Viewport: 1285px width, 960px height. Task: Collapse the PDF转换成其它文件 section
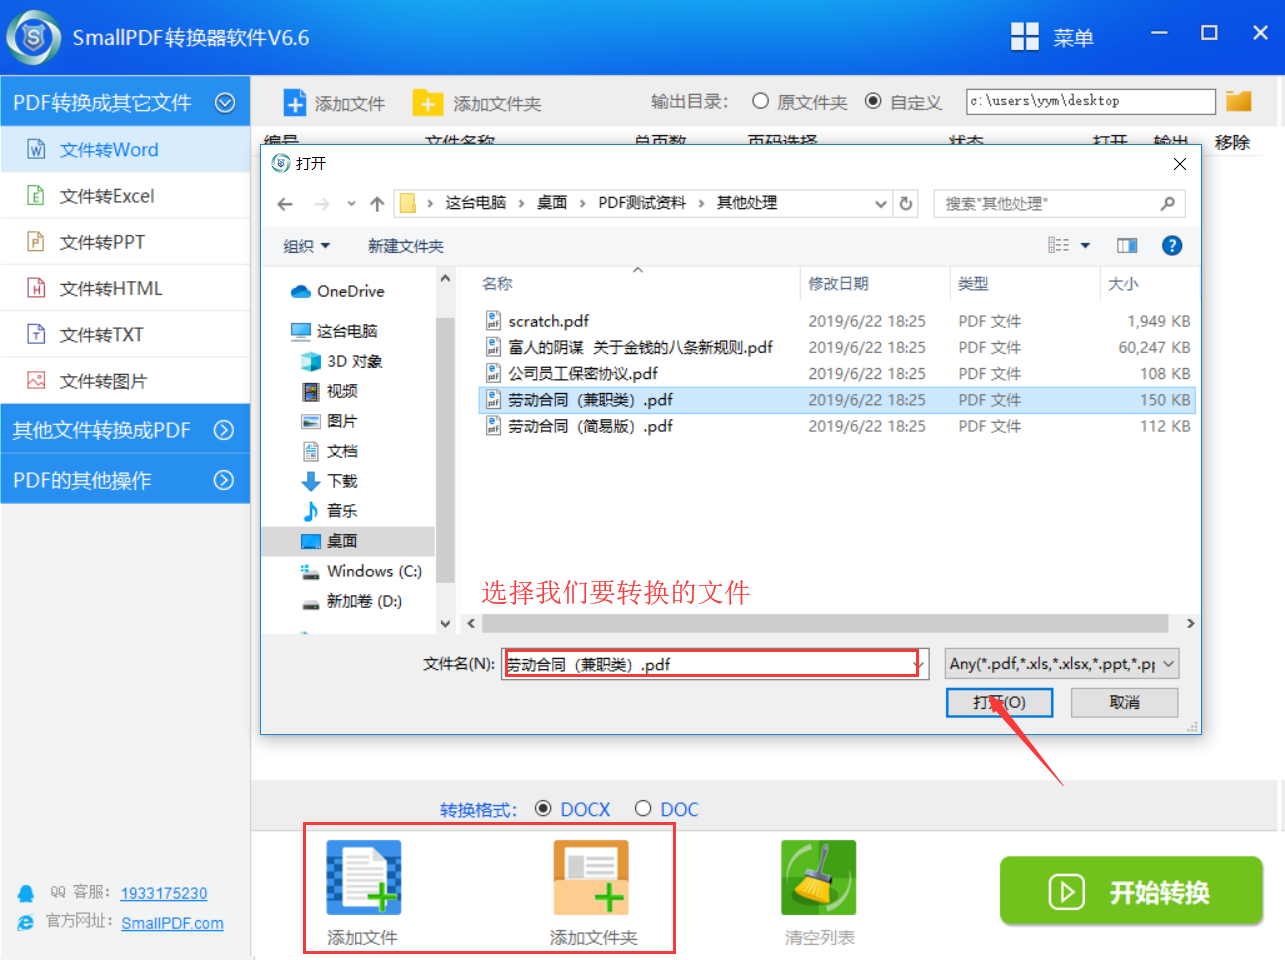pos(226,103)
